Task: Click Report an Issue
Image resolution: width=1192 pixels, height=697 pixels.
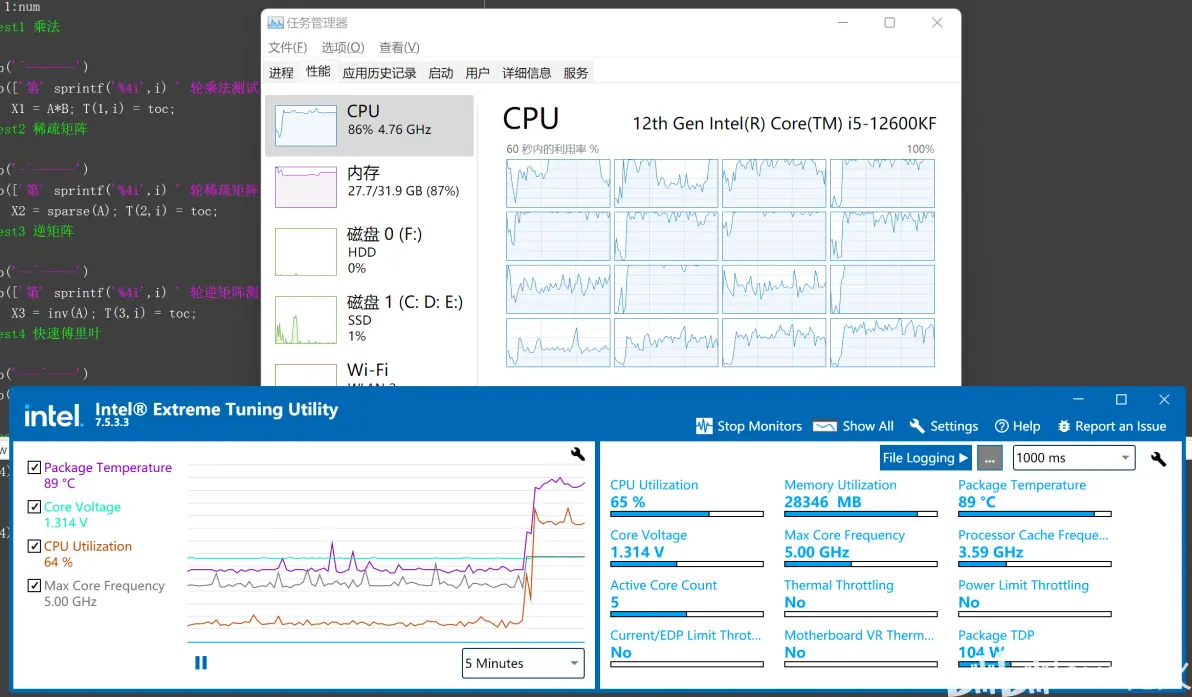Action: pyautogui.click(x=1111, y=426)
